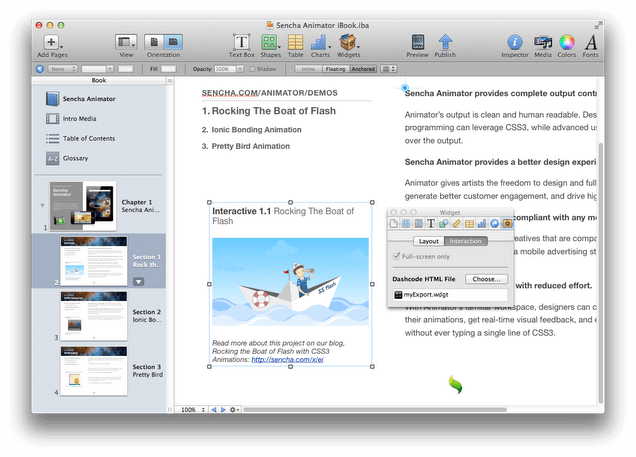Viewport: 636px width, 457px height.
Task: Open the Widgets toolbar menu
Action: (348, 42)
